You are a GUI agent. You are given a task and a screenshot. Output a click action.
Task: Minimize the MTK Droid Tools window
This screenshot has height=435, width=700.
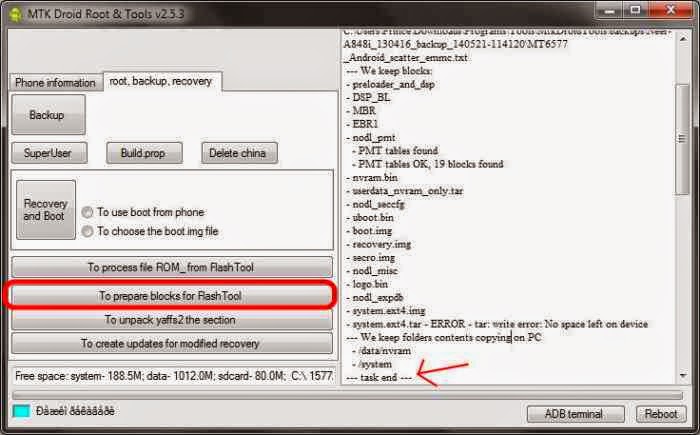pyautogui.click(x=608, y=11)
